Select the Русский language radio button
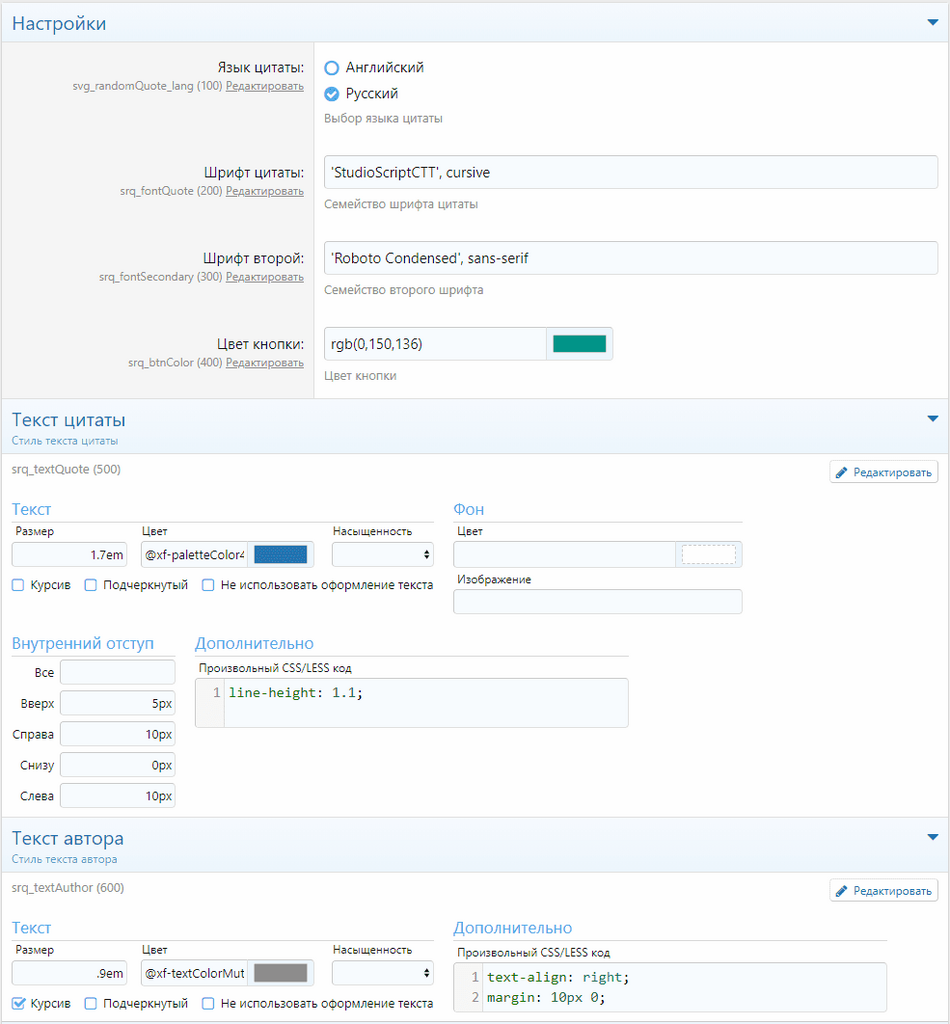Image resolution: width=950 pixels, height=1024 pixels. coord(332,94)
